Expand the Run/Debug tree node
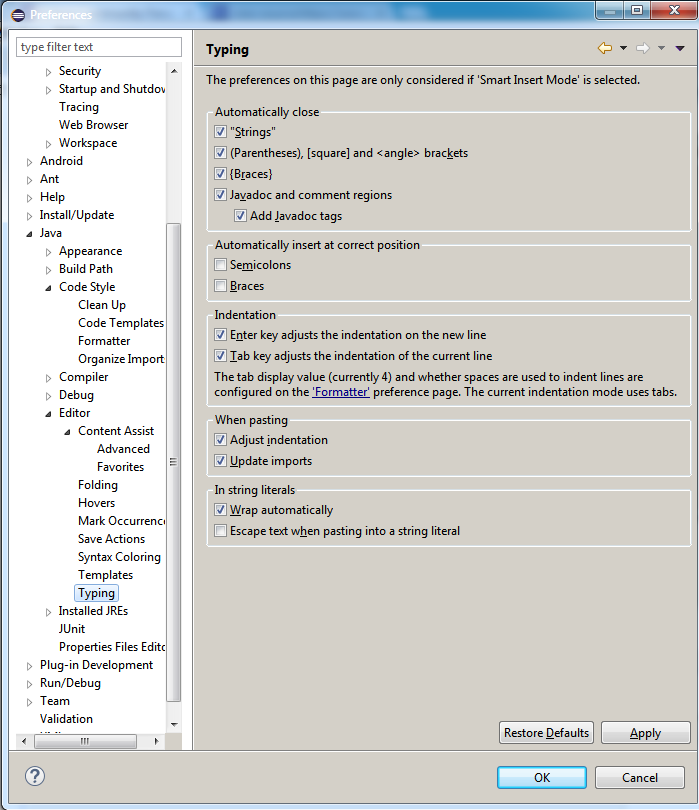This screenshot has height=810, width=699. [x=29, y=684]
